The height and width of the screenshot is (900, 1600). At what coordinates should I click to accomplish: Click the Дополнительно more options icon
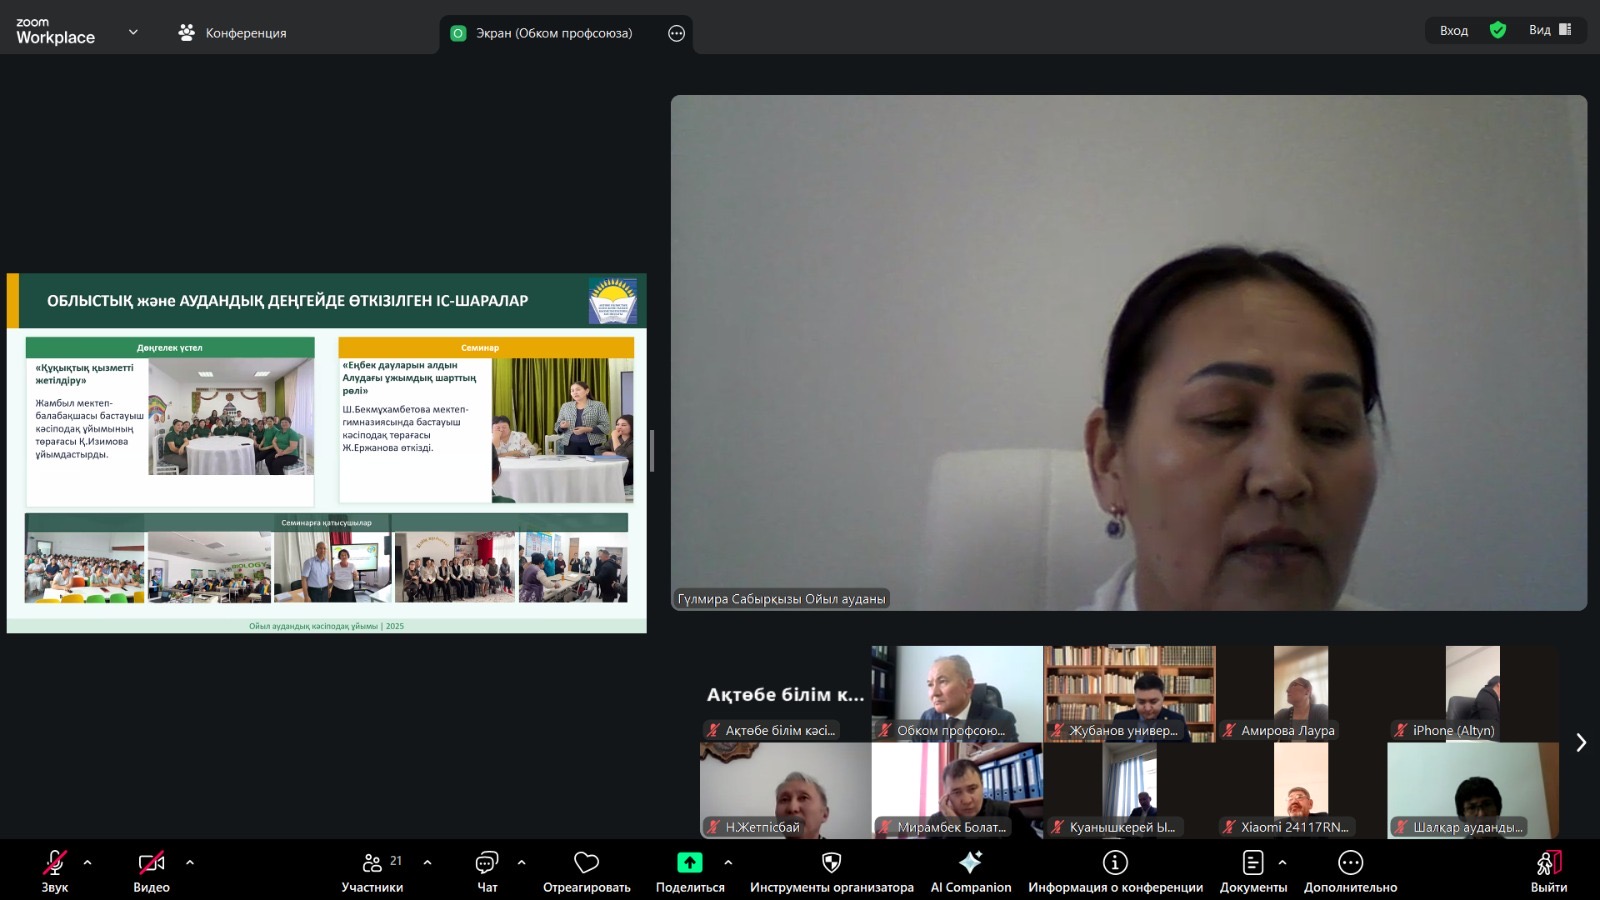pos(1350,863)
